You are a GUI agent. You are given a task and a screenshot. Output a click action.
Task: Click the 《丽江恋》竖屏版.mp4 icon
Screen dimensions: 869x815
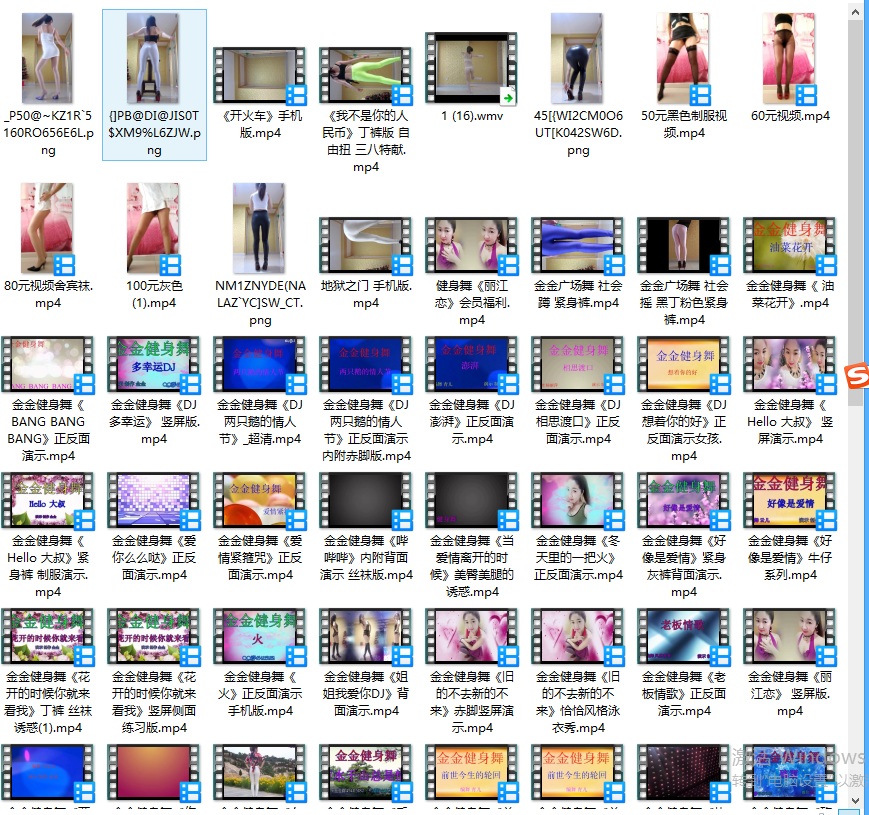(x=789, y=637)
